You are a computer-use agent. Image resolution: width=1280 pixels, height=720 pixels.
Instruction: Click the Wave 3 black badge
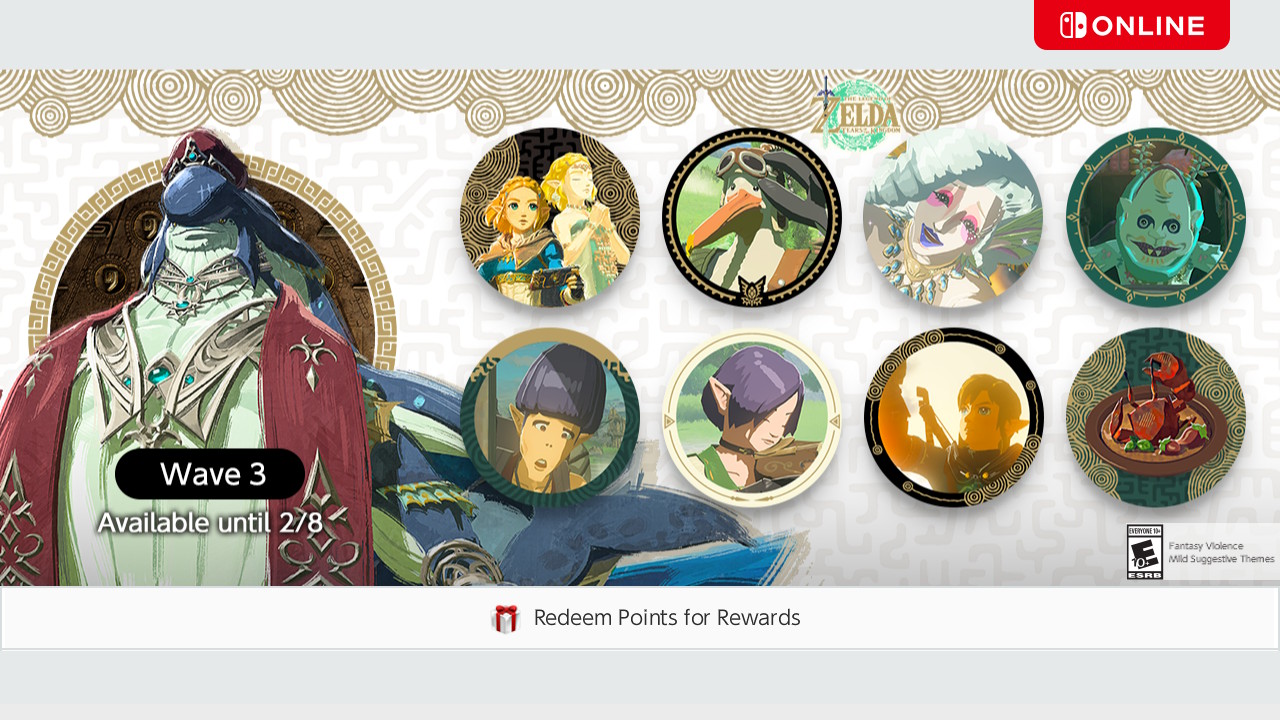210,474
